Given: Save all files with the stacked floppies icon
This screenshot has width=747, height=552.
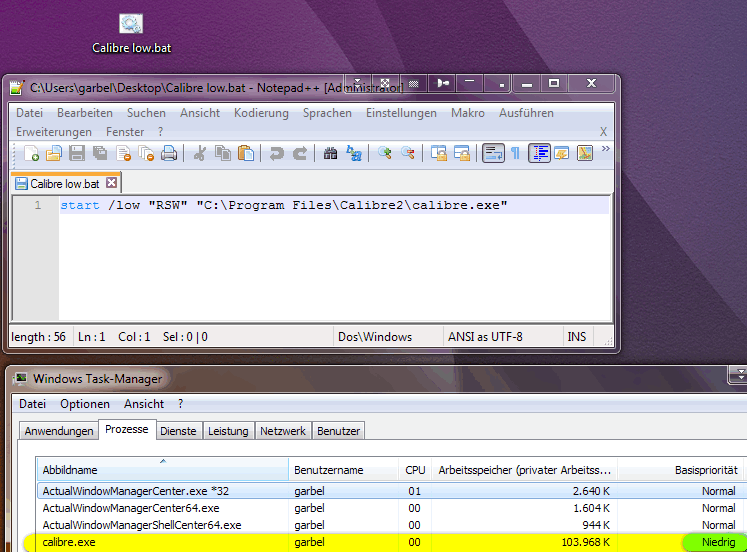Looking at the screenshot, I should click(x=100, y=153).
